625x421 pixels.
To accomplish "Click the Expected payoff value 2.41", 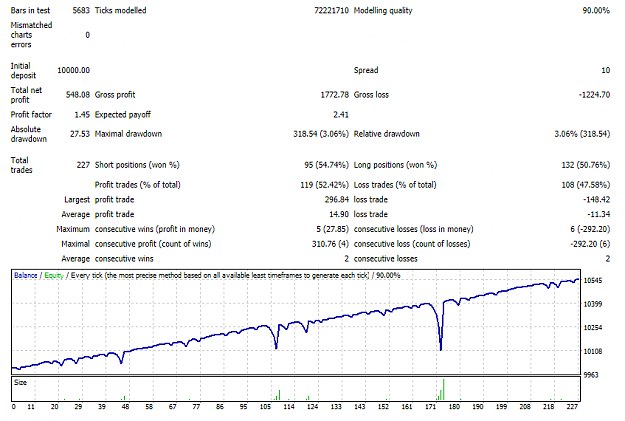I will 341,114.
